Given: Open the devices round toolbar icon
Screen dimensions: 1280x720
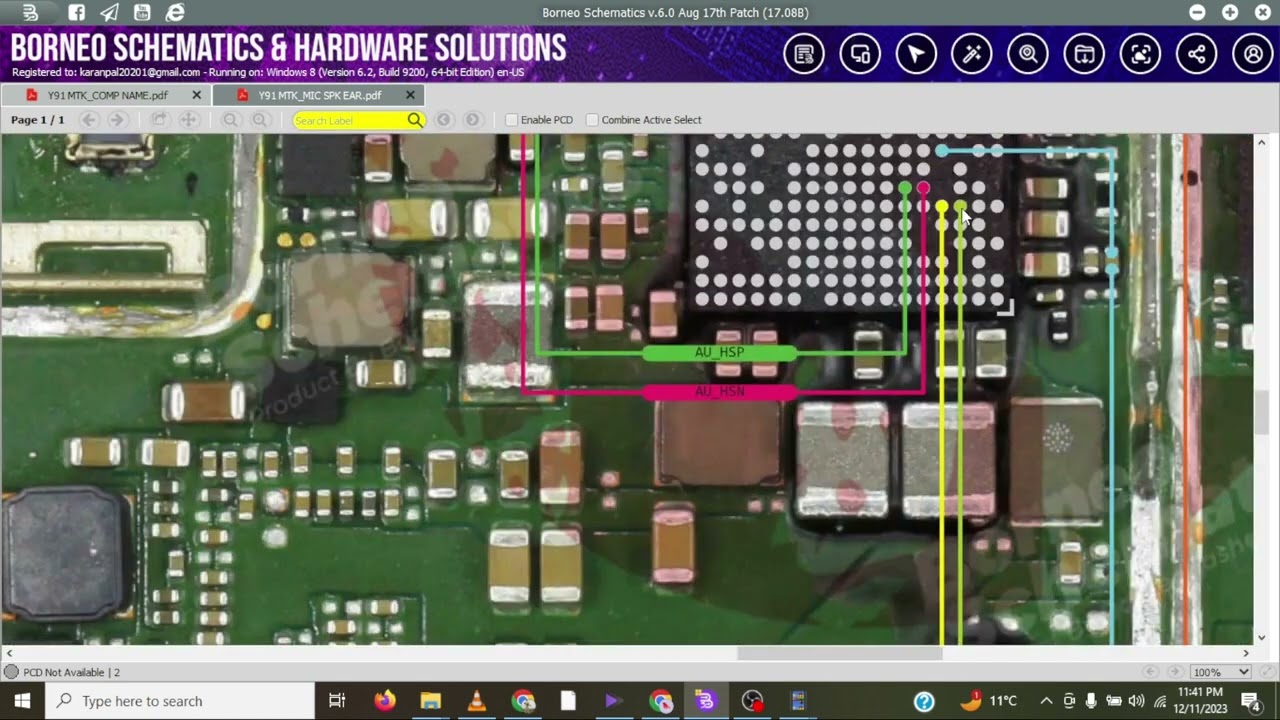Looking at the screenshot, I should click(x=860, y=54).
